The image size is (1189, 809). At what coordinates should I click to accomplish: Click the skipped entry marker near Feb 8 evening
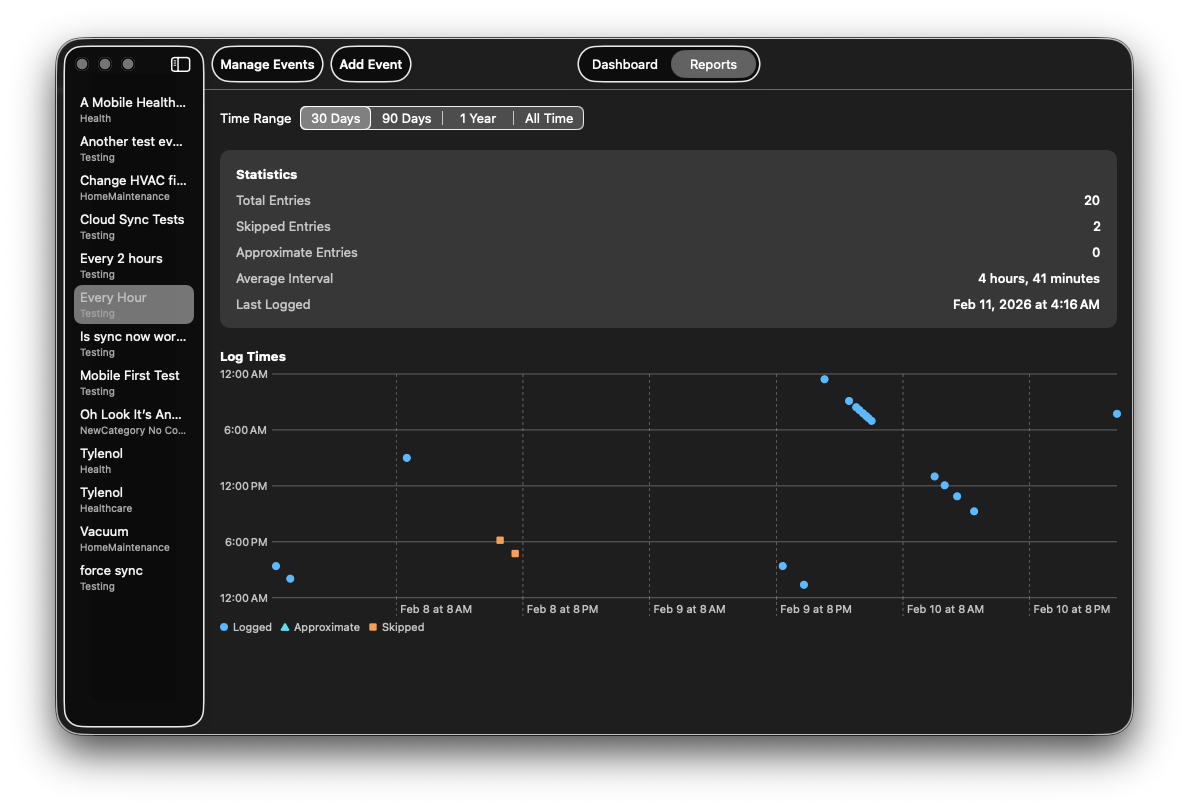(x=500, y=540)
